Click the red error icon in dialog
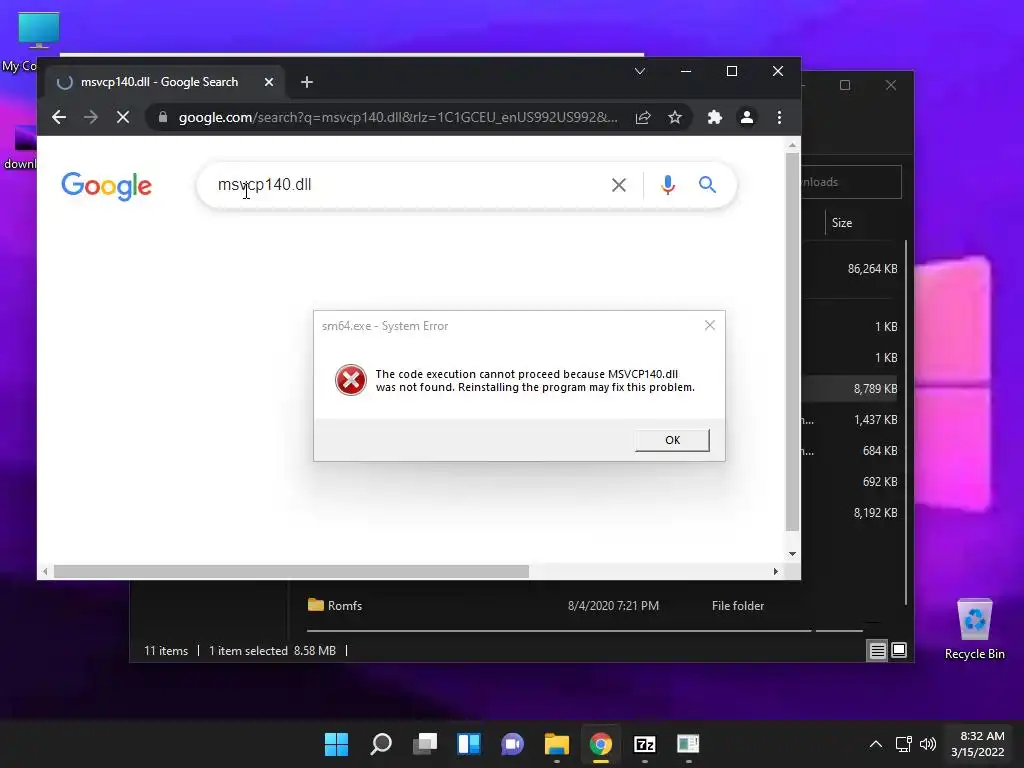The height and width of the screenshot is (768, 1024). pyautogui.click(x=351, y=380)
